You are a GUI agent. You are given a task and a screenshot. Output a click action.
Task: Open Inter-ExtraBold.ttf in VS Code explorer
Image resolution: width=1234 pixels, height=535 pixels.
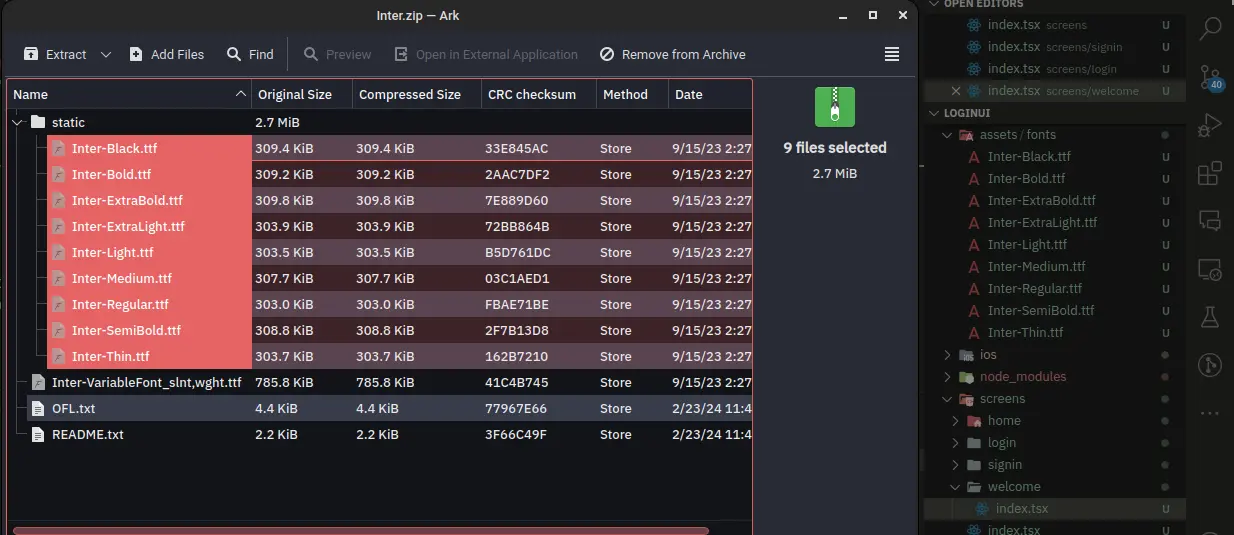click(1041, 201)
